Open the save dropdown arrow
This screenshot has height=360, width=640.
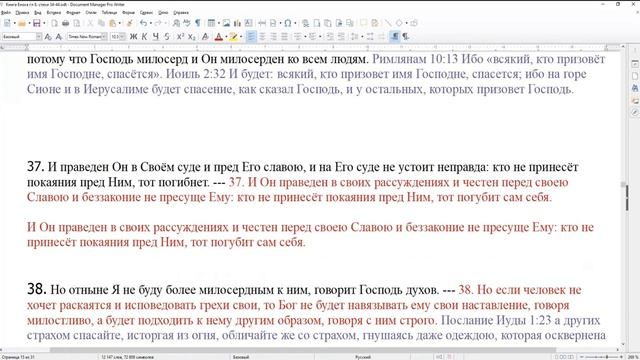click(44, 23)
